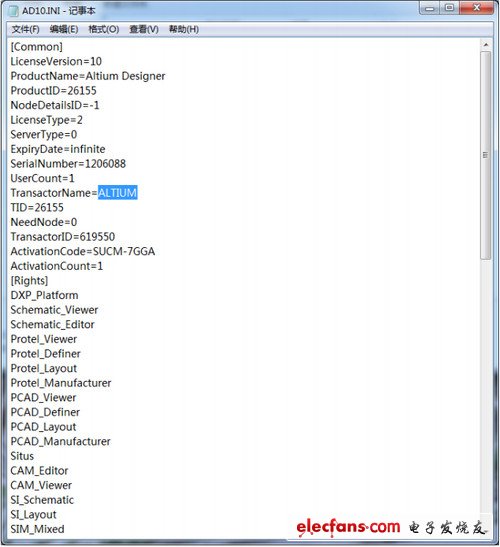The height and width of the screenshot is (547, 500).
Task: Open the 编辑(E) menu
Action: click(x=64, y=29)
